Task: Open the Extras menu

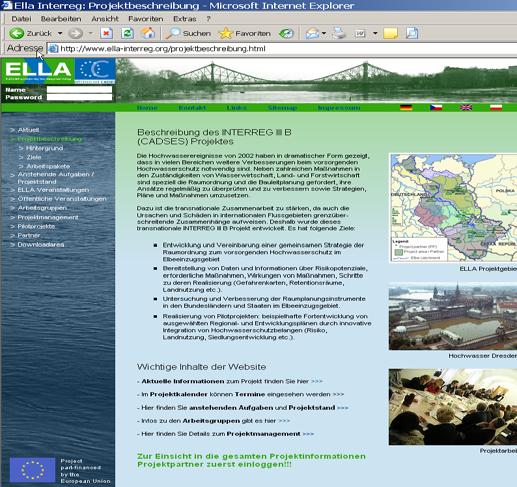Action: [x=185, y=19]
